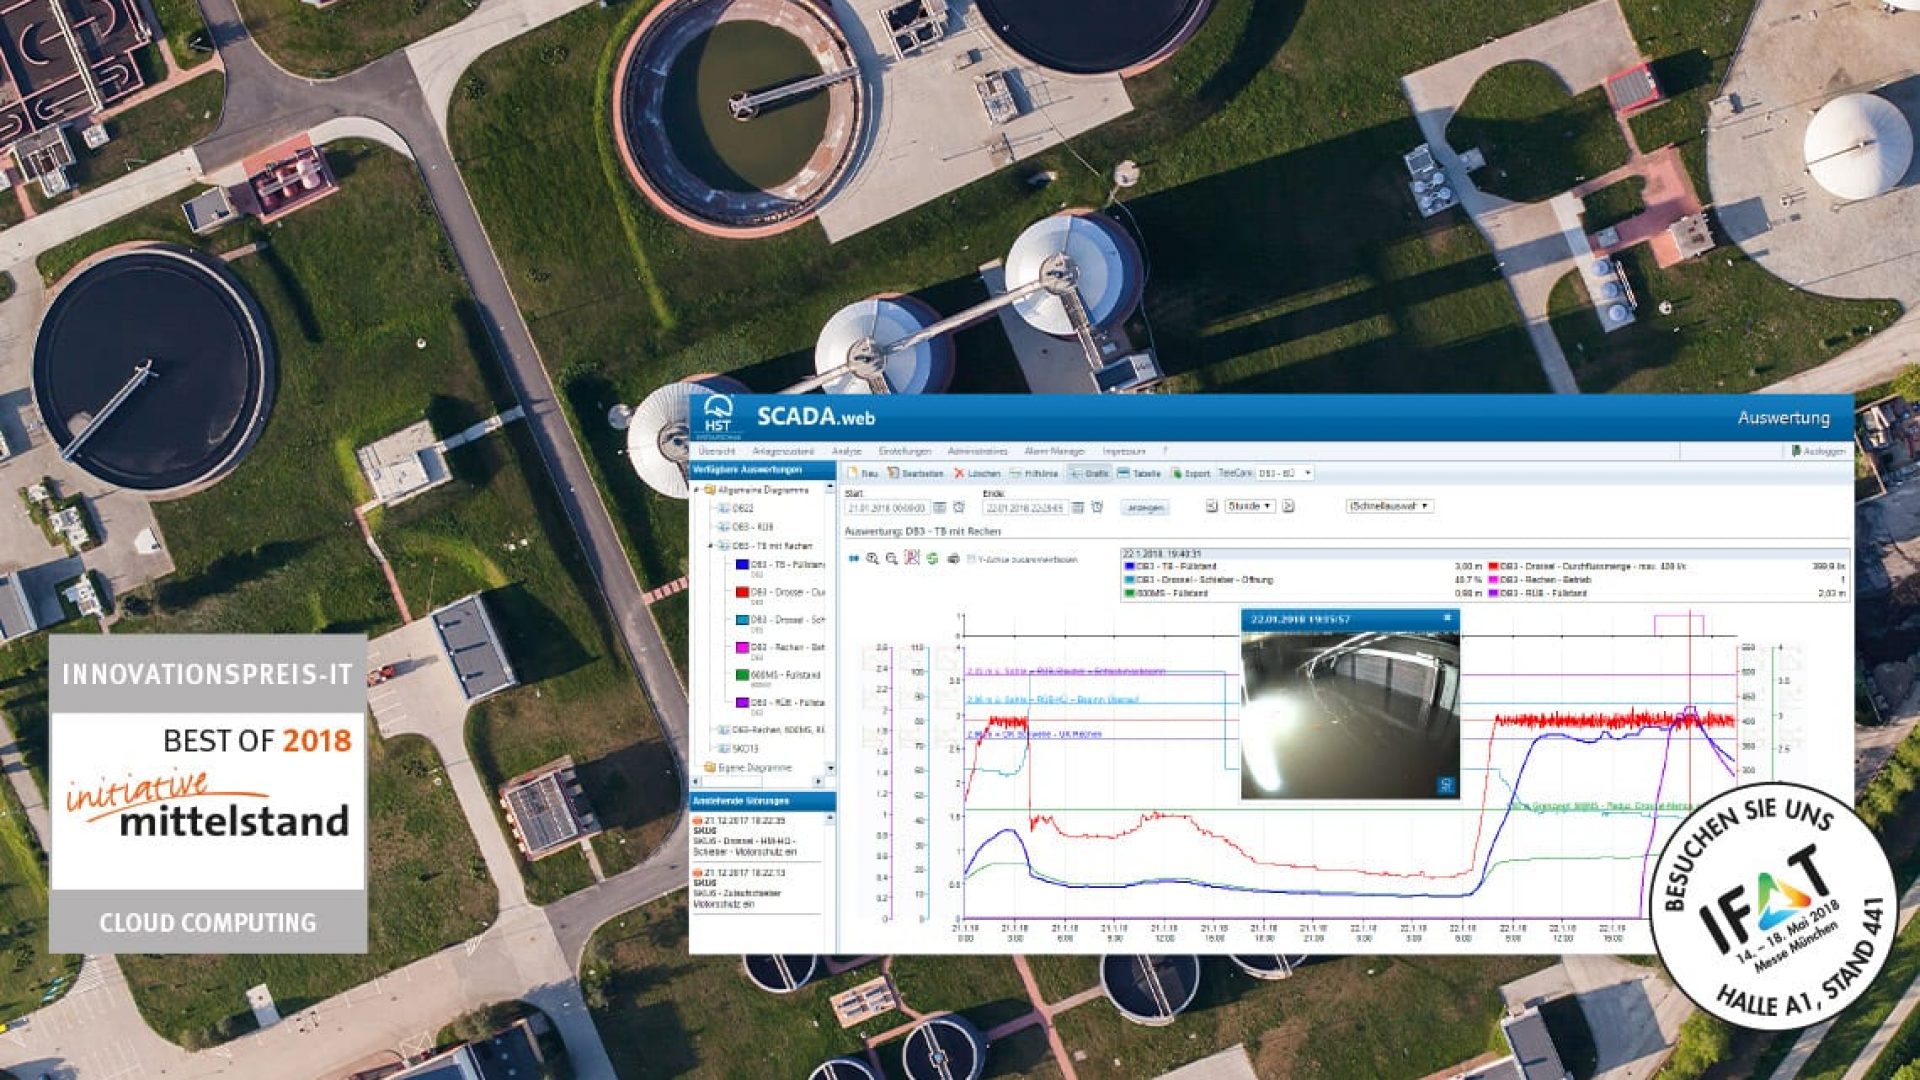1920x1080 pixels.
Task: Step to next time interval arrow
Action: point(1288,506)
